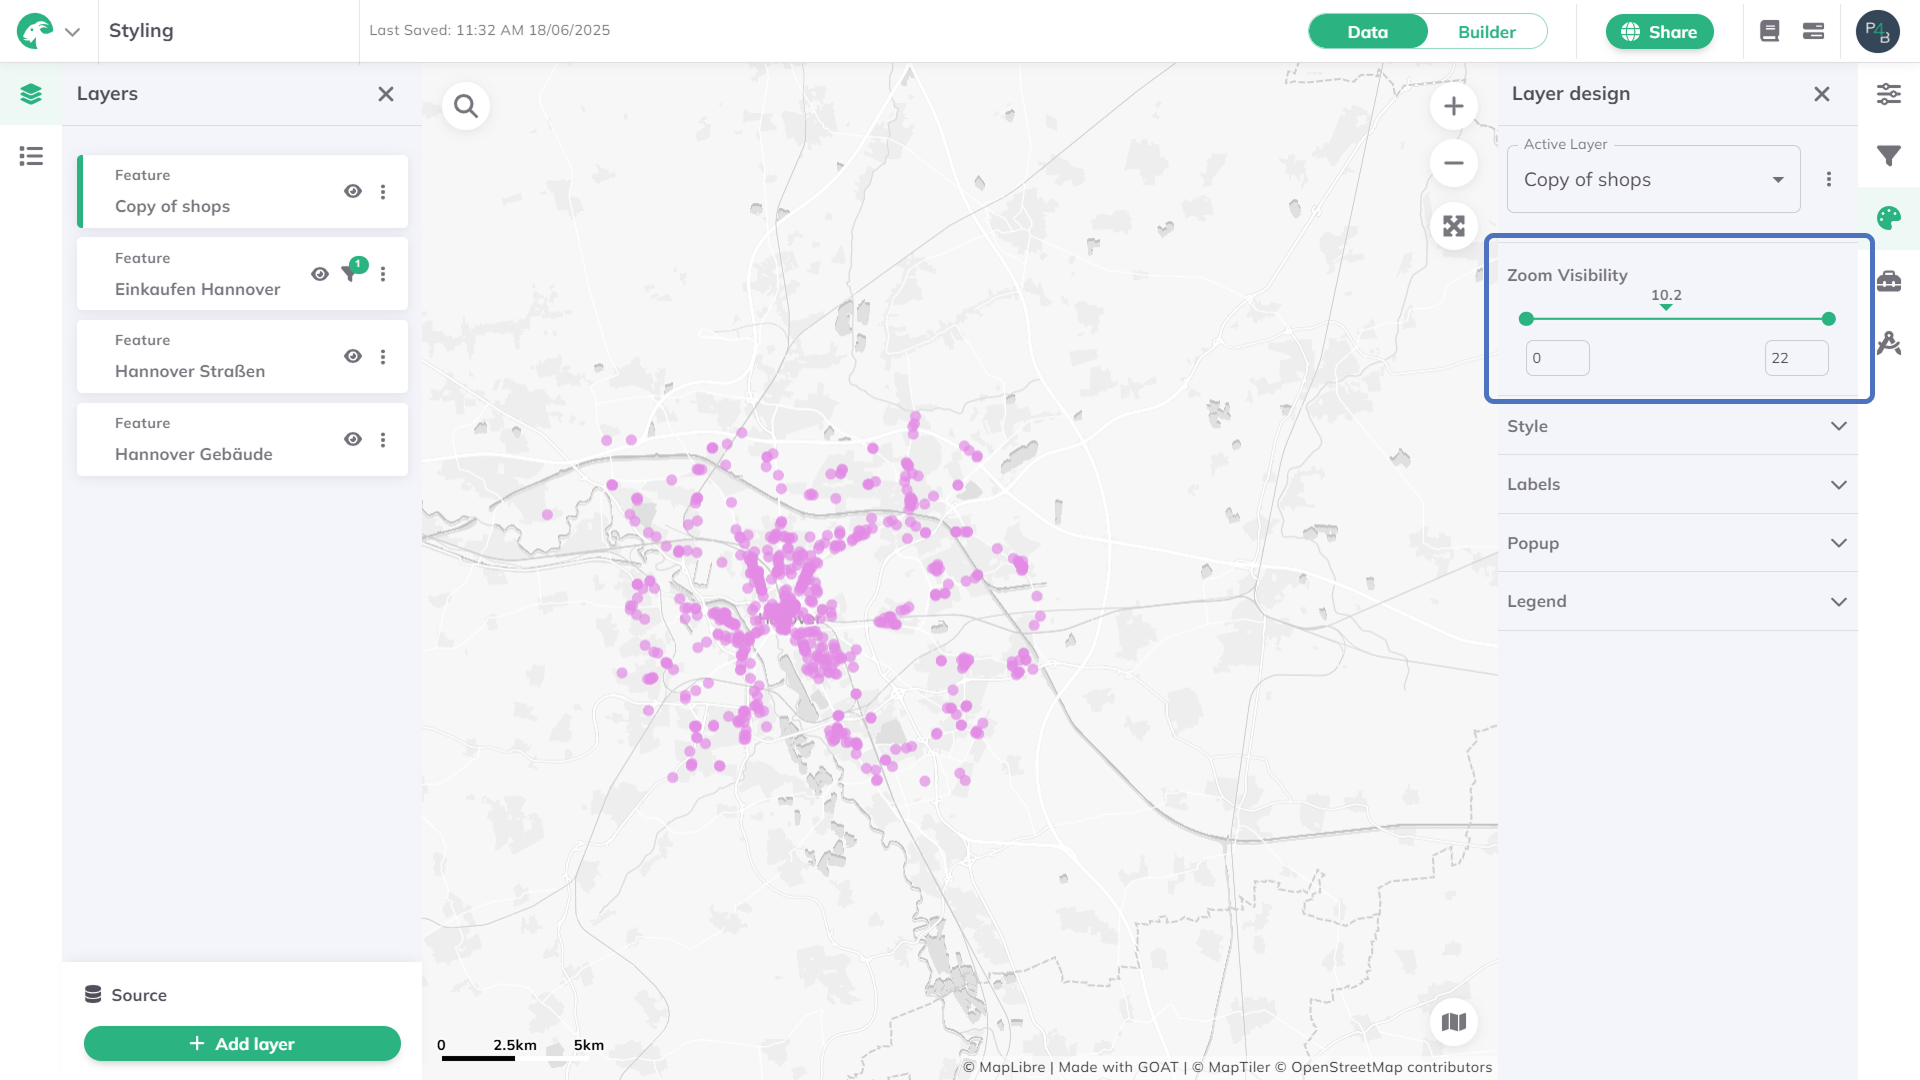Zoom out on the map
Screen dimensions: 1920x1080
(x=1453, y=163)
